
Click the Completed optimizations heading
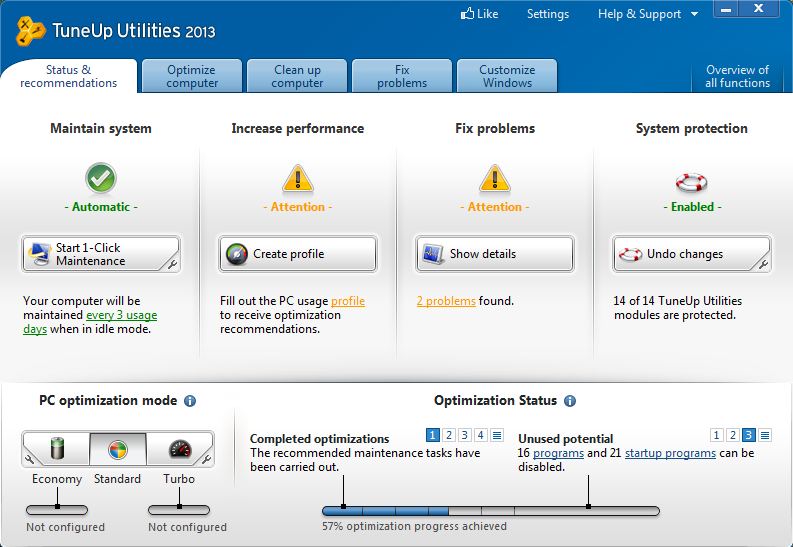coord(320,438)
